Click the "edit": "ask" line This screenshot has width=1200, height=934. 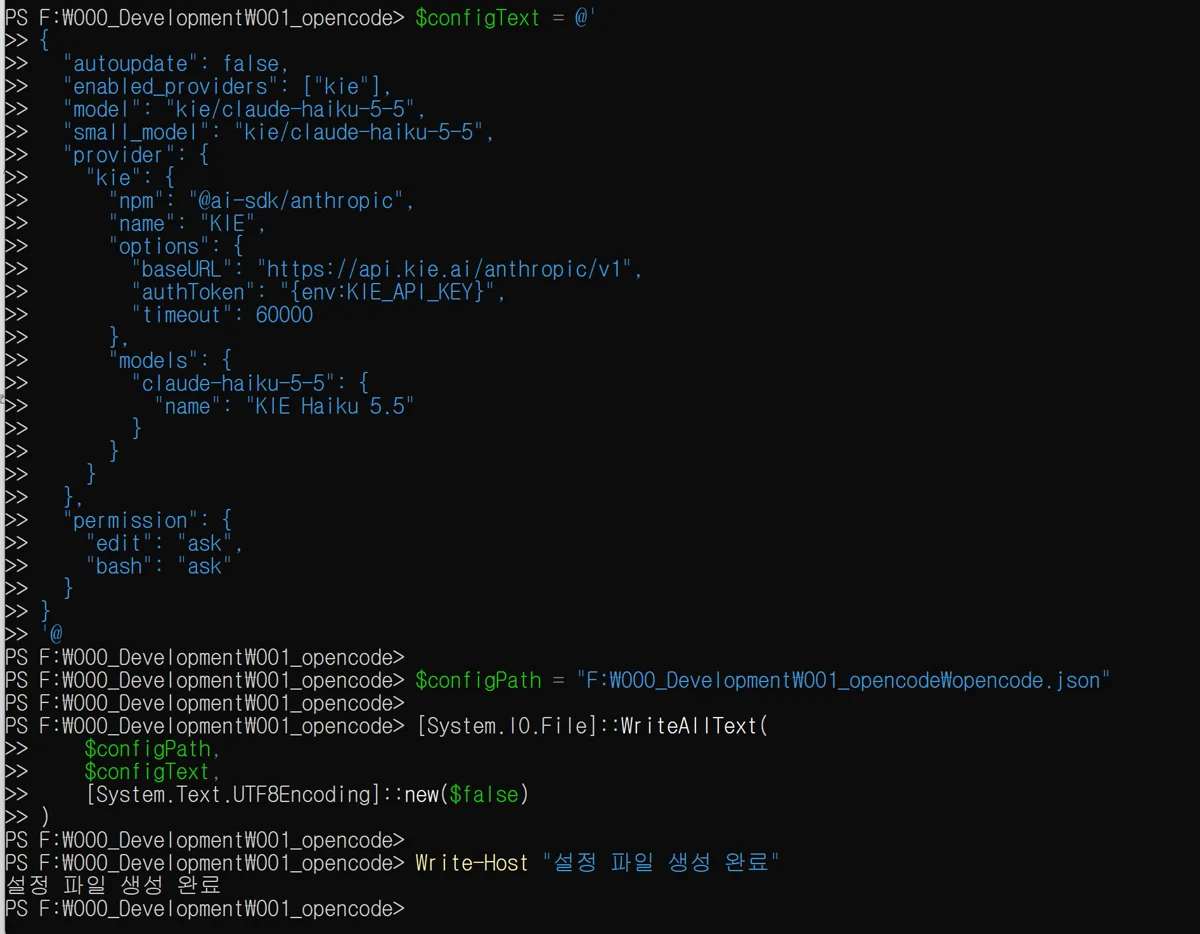[165, 543]
